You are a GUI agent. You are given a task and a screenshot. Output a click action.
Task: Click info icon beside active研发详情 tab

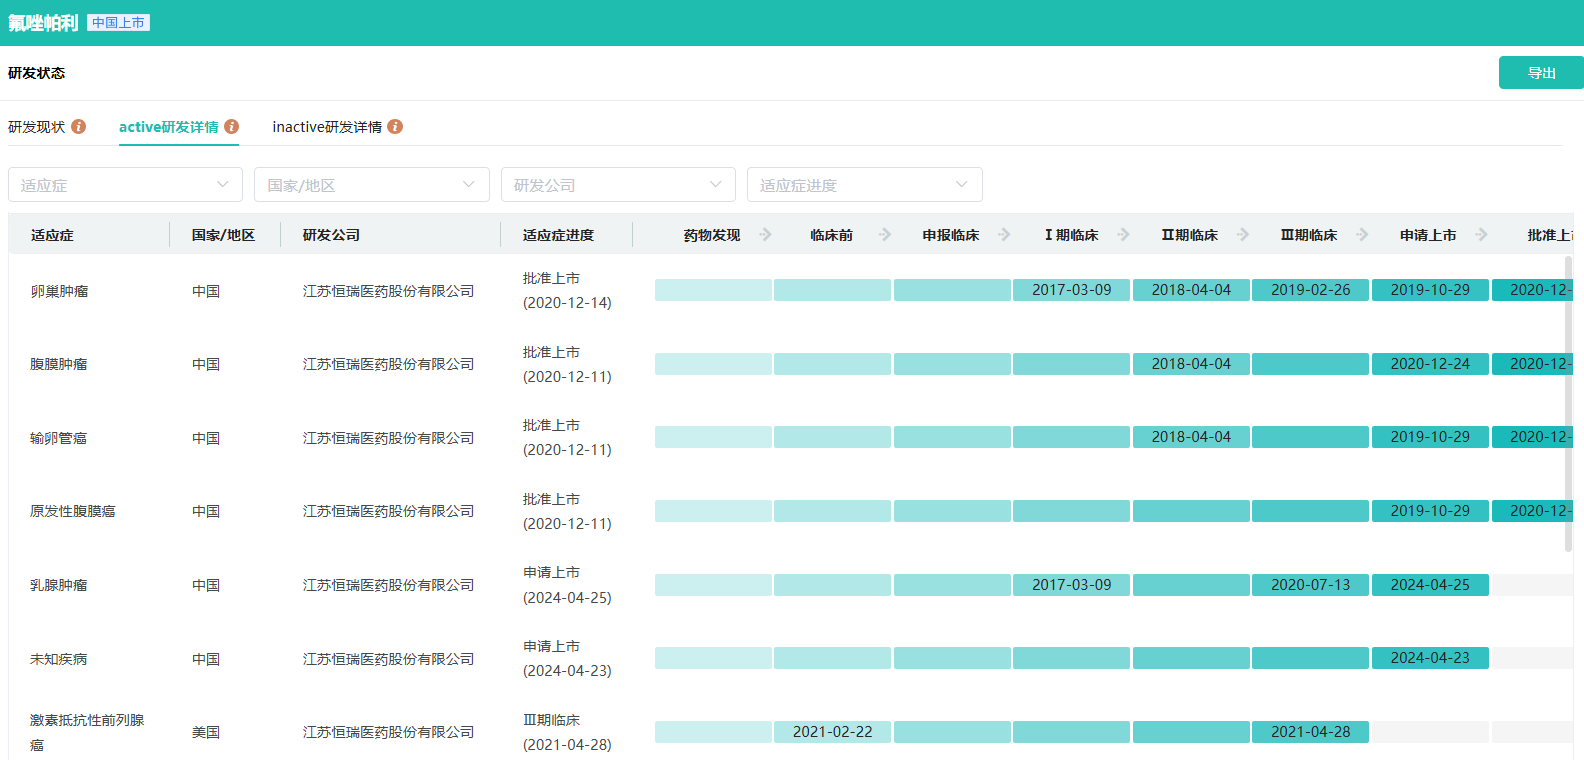(x=231, y=127)
